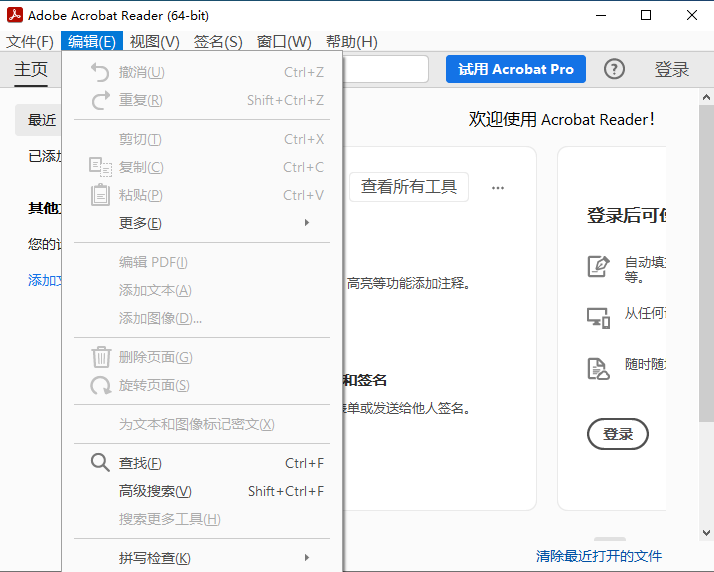This screenshot has width=714, height=572.
Task: Click the magnifier icon beside 查找(F)
Action: (100, 463)
